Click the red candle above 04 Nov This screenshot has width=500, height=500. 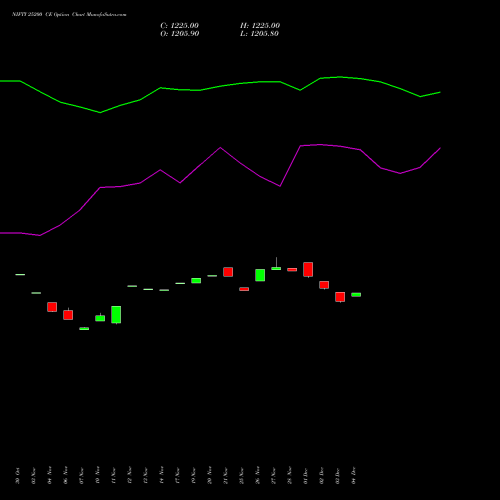(x=52, y=307)
